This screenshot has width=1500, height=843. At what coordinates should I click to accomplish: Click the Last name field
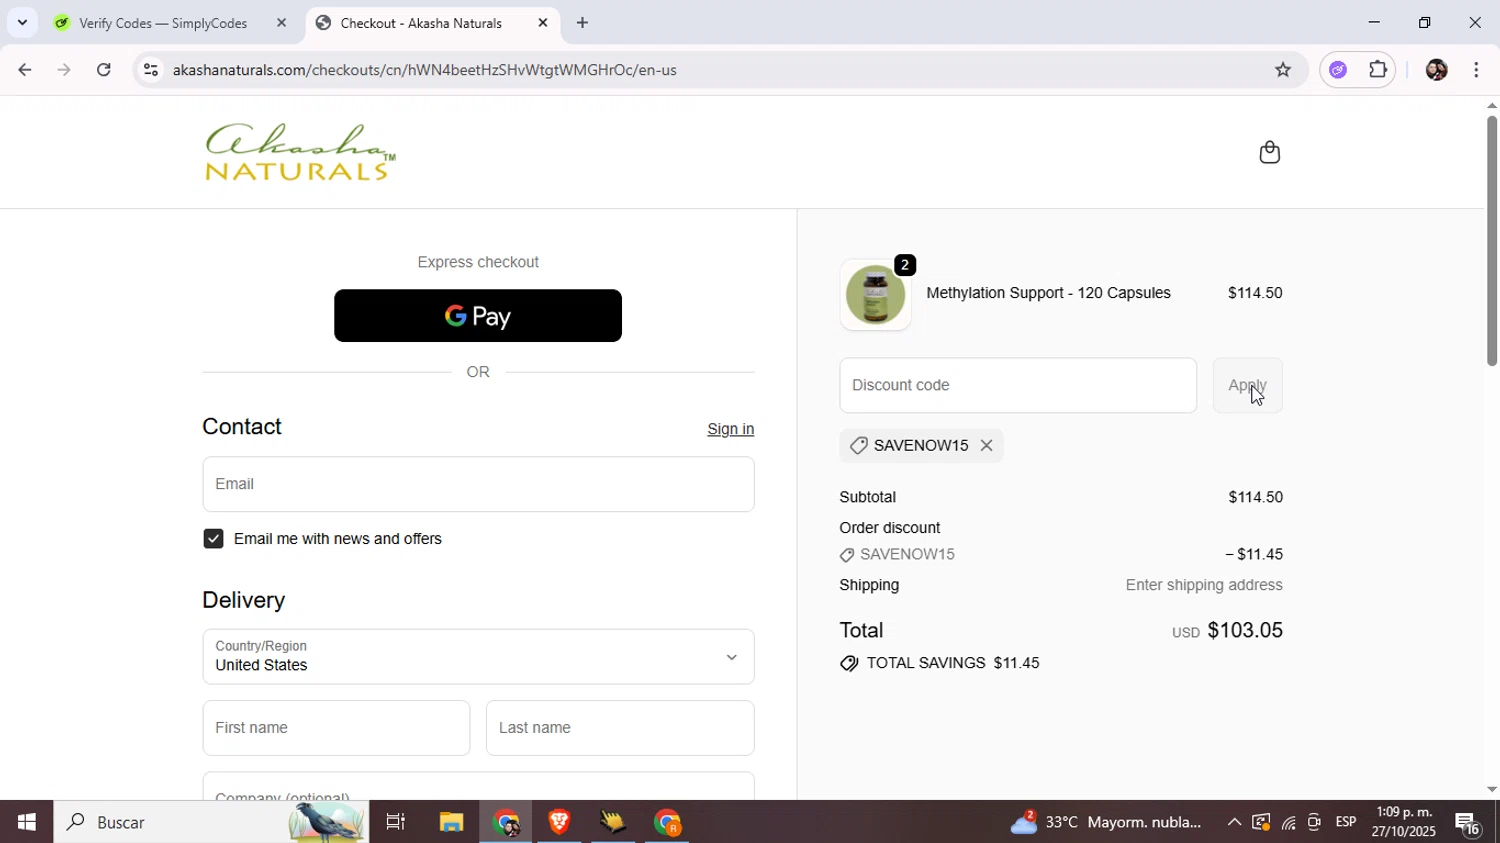click(620, 728)
